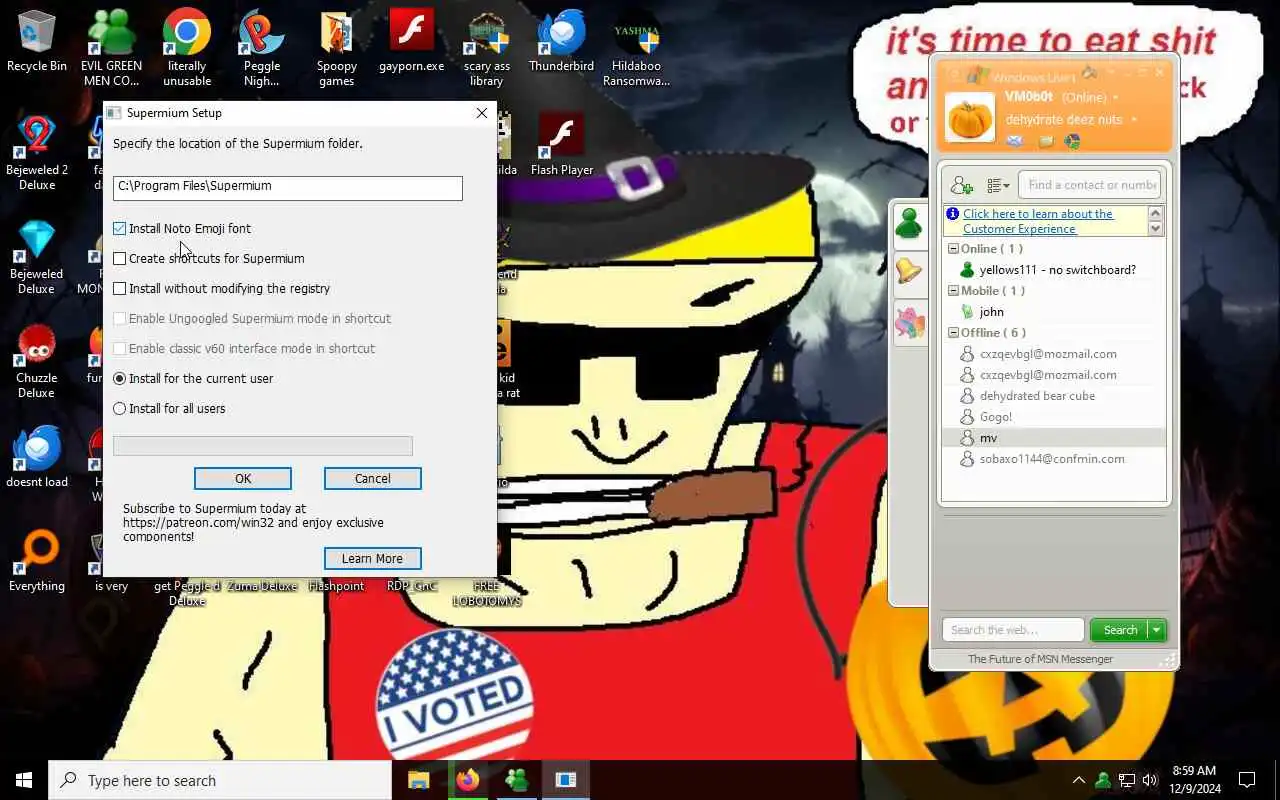Open the notification center icon
This screenshot has width=1280, height=800.
point(1247,780)
